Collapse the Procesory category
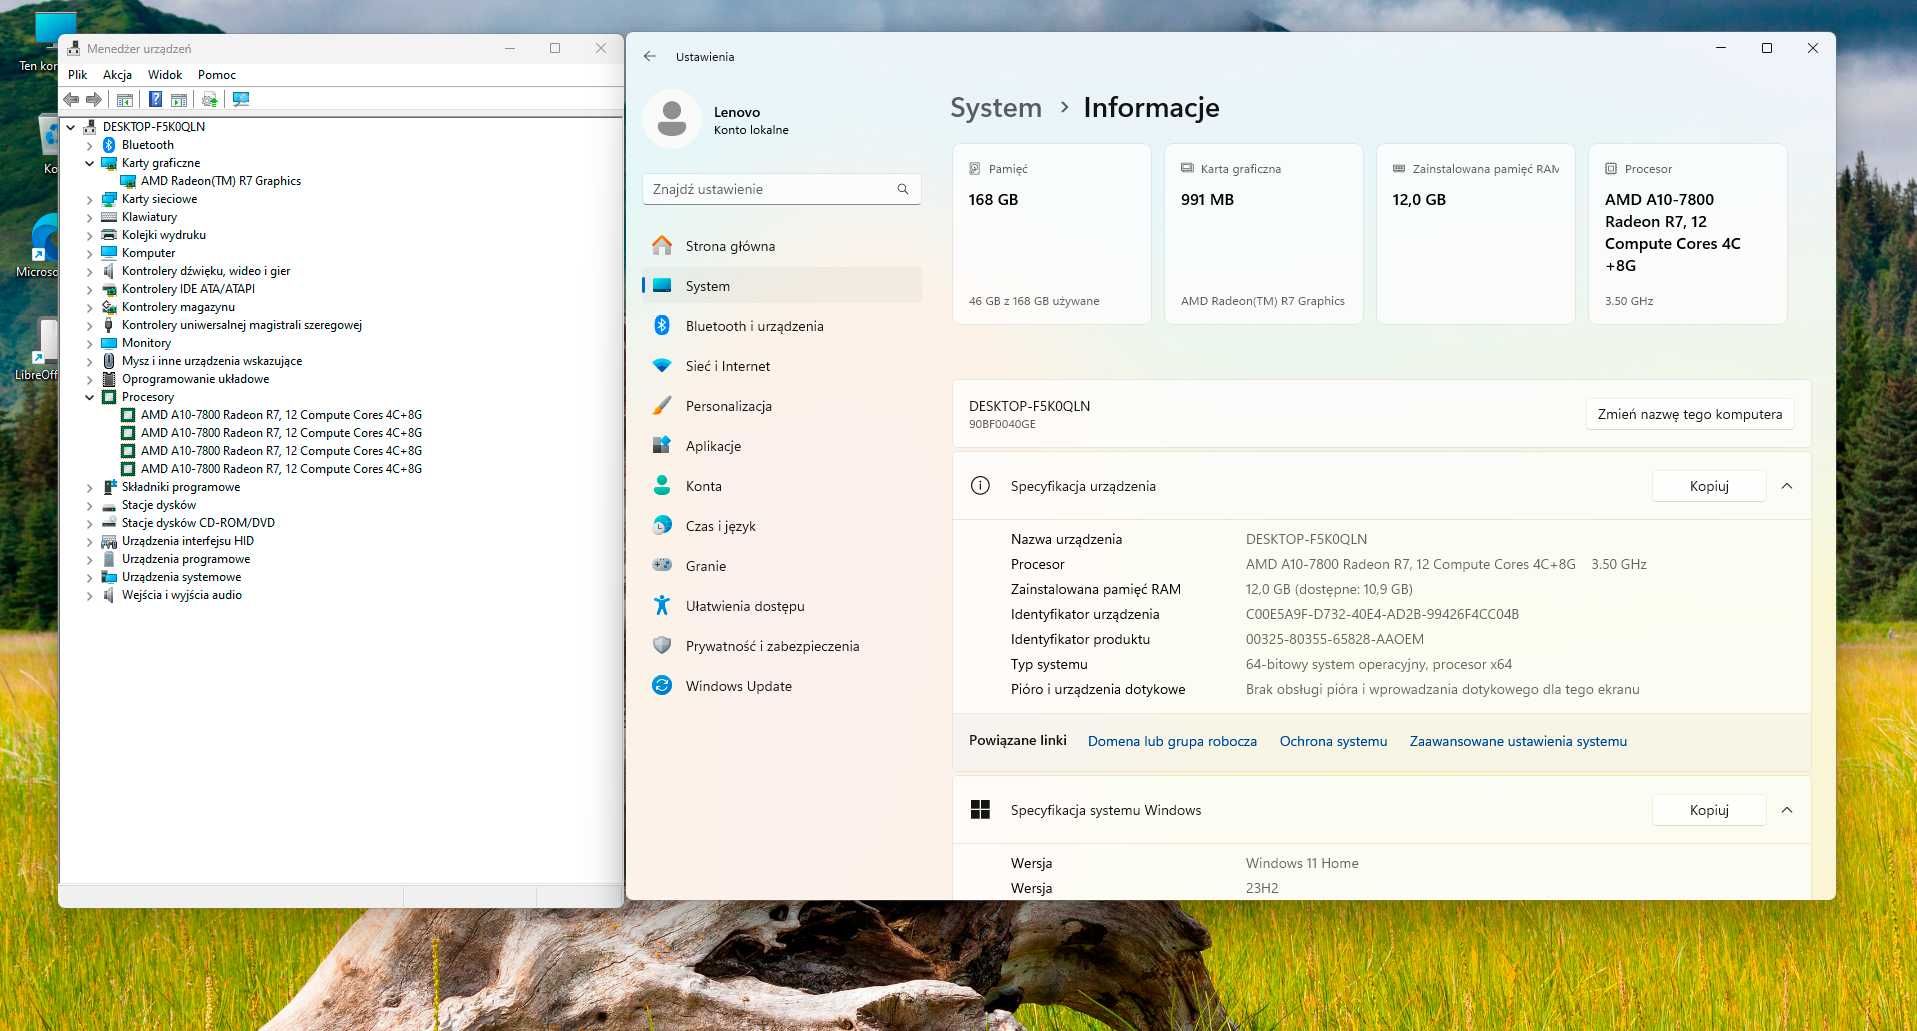 90,397
